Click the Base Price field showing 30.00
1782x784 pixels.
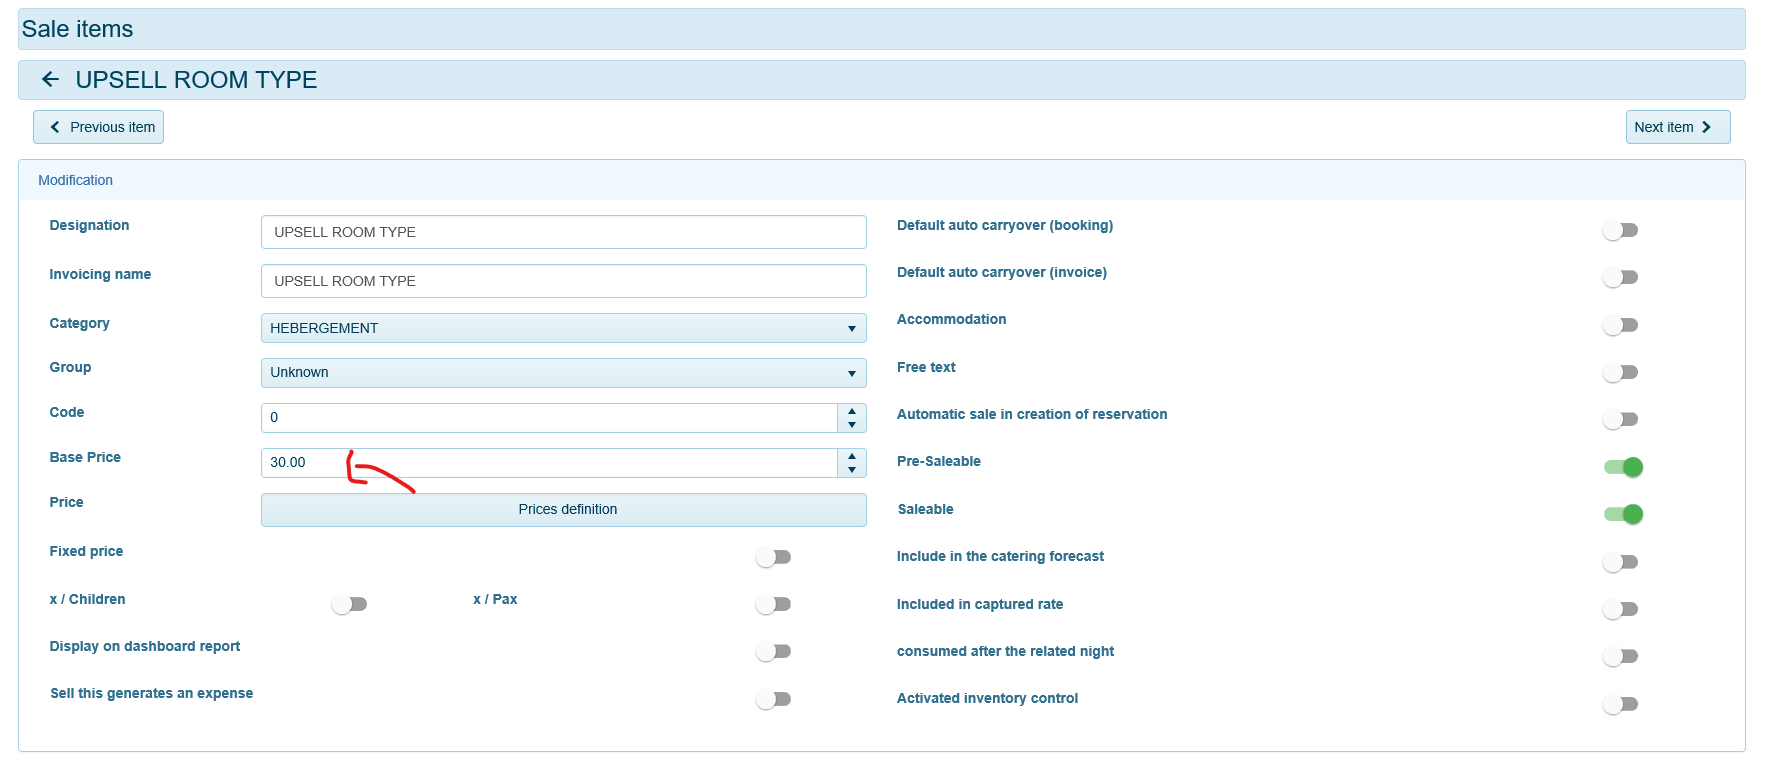coord(549,463)
